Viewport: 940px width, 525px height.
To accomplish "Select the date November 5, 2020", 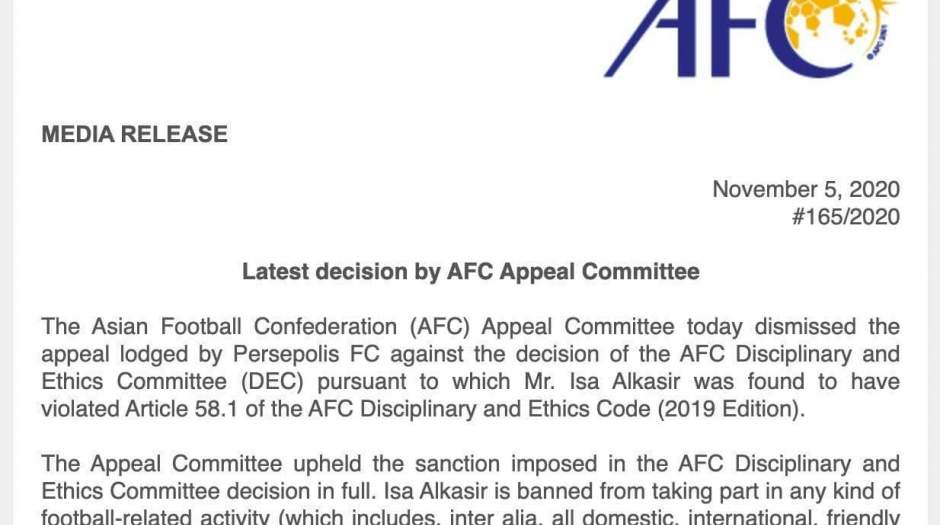I will pos(806,189).
